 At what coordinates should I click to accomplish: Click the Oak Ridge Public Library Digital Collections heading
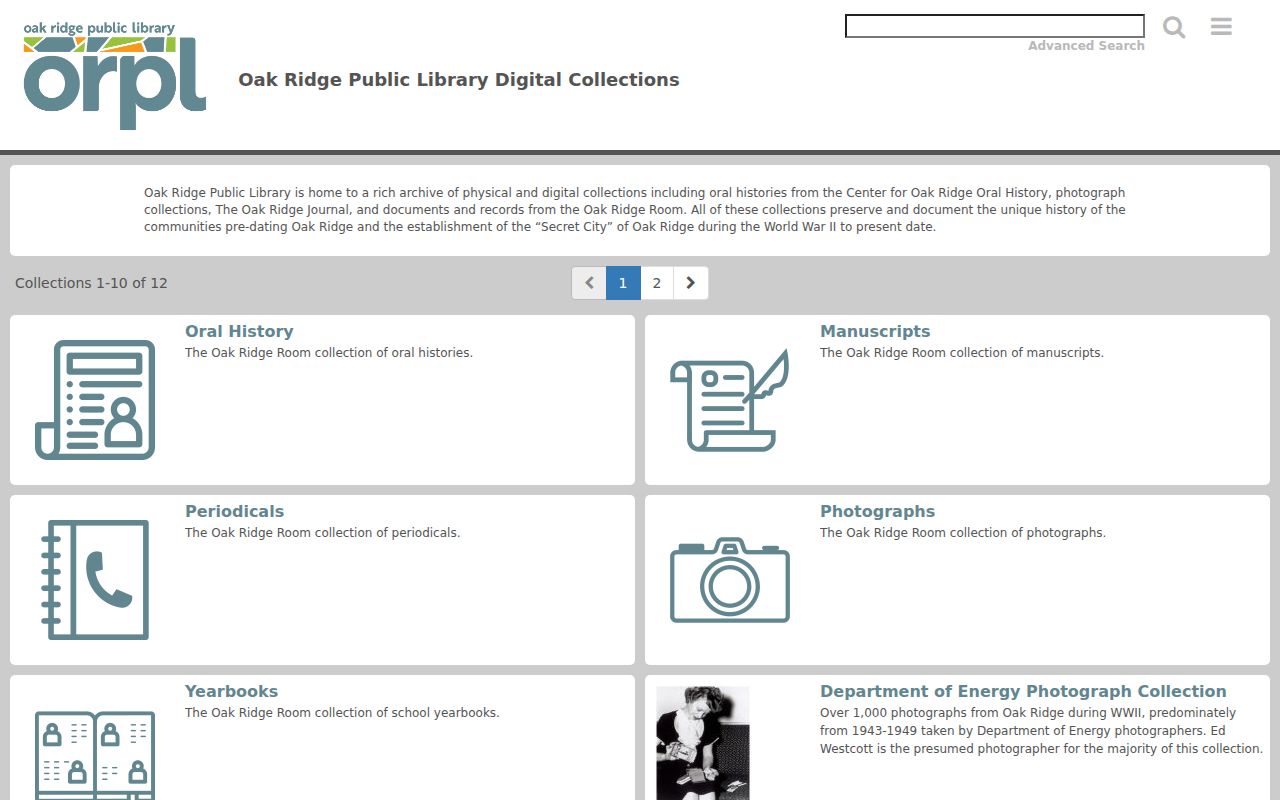(x=459, y=80)
